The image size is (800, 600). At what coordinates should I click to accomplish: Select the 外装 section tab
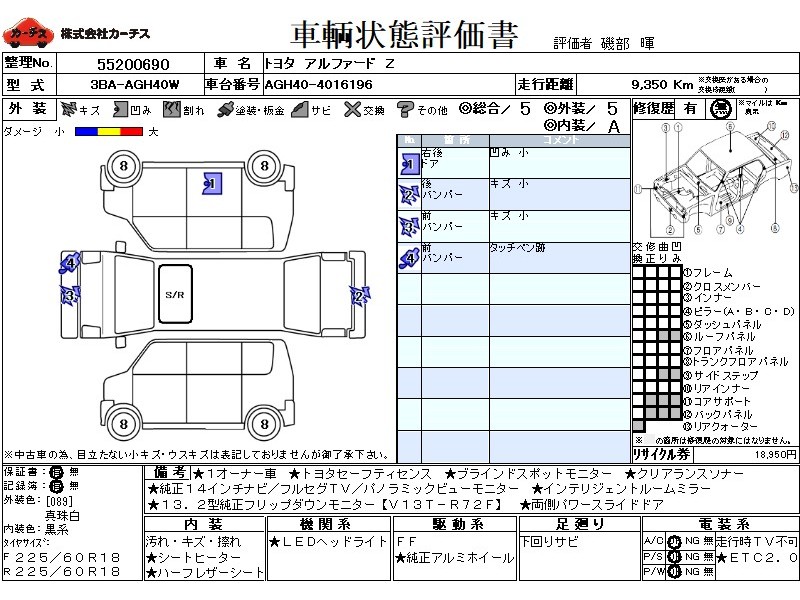(28, 110)
